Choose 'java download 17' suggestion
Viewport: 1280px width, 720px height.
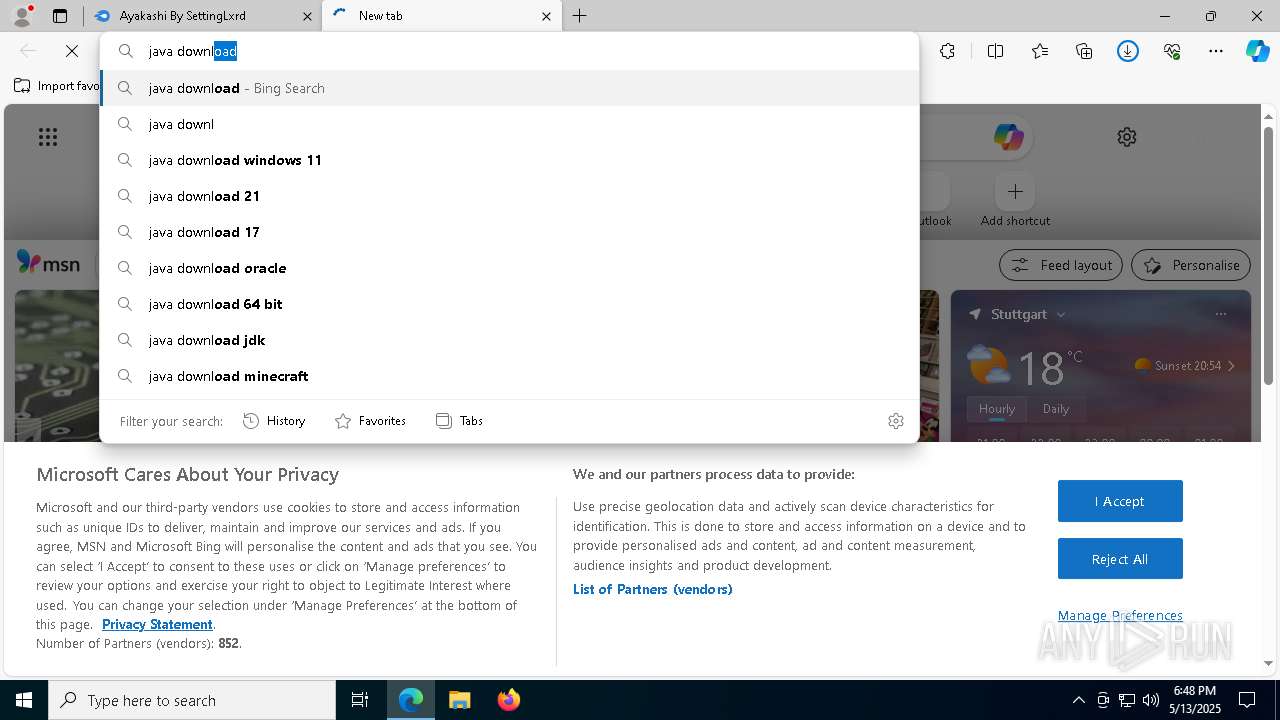(510, 232)
